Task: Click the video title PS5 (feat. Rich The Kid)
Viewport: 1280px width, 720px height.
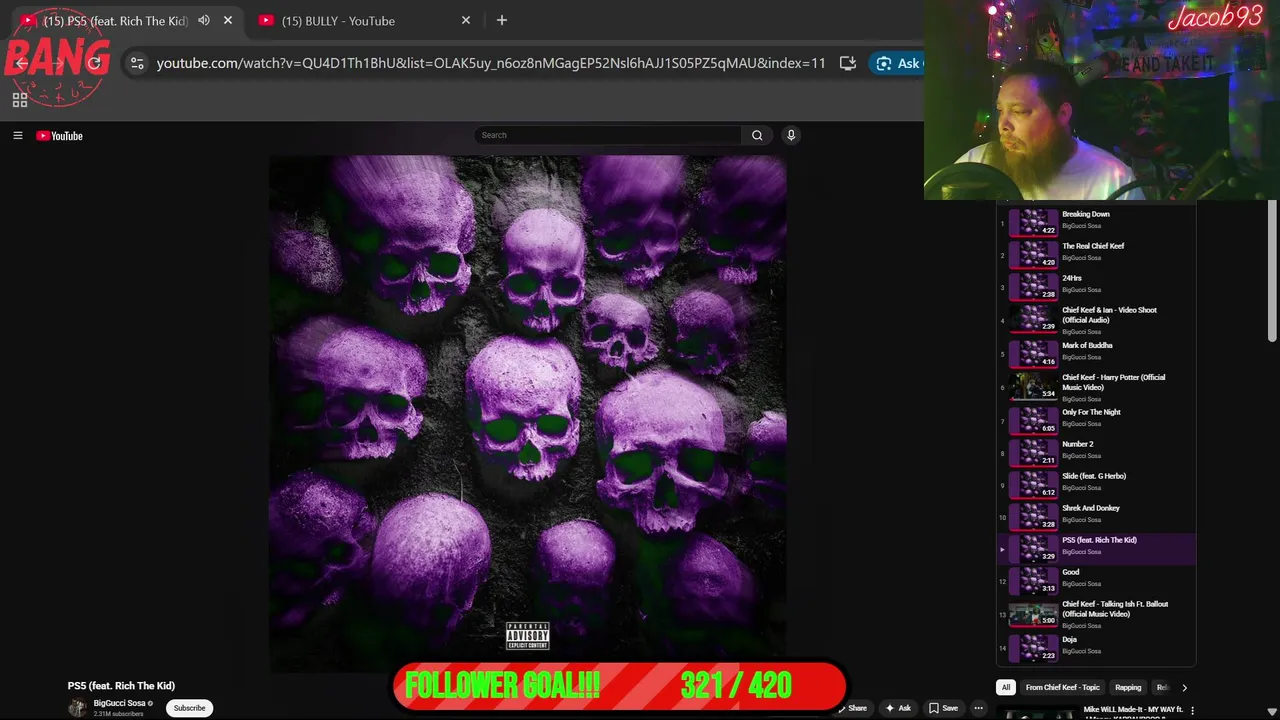Action: 121,686
